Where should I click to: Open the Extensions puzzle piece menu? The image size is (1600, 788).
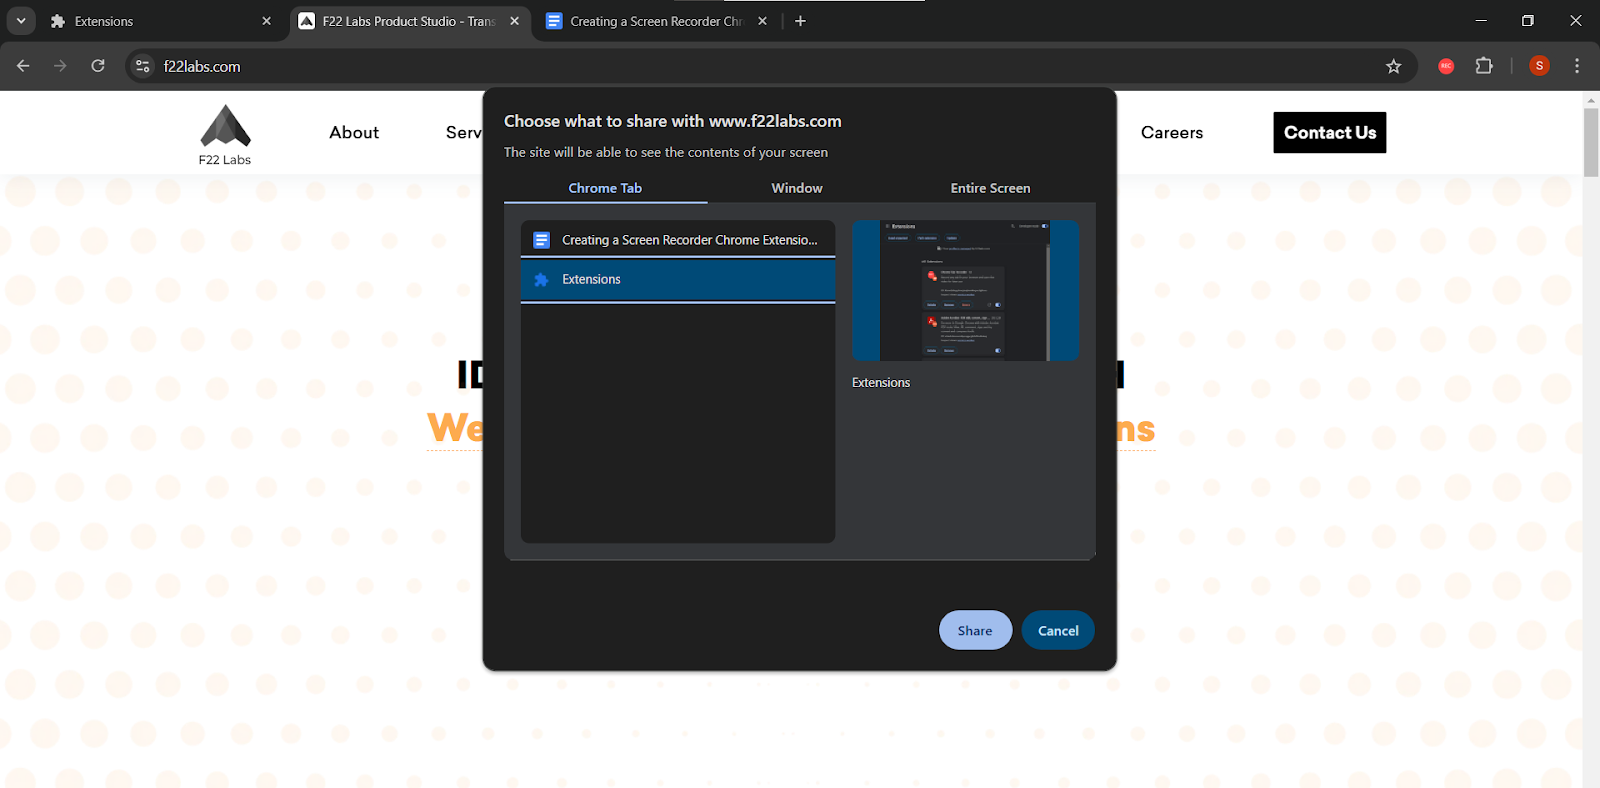1484,66
